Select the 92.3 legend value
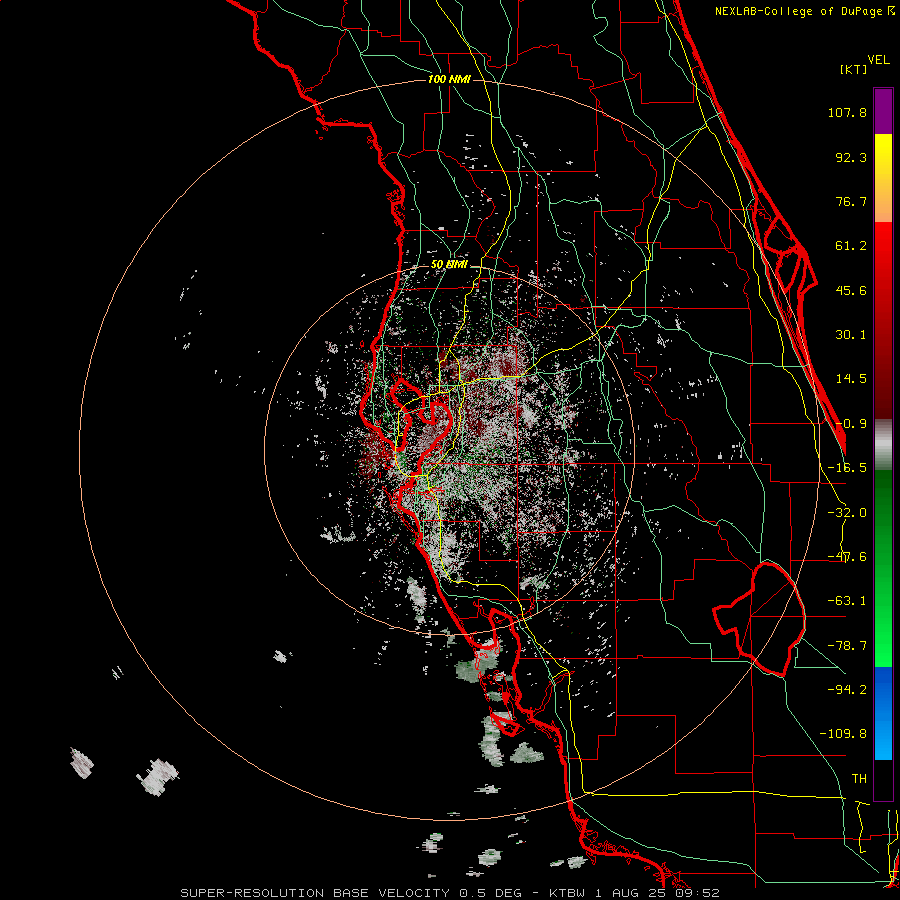The image size is (900, 900). tap(851, 157)
